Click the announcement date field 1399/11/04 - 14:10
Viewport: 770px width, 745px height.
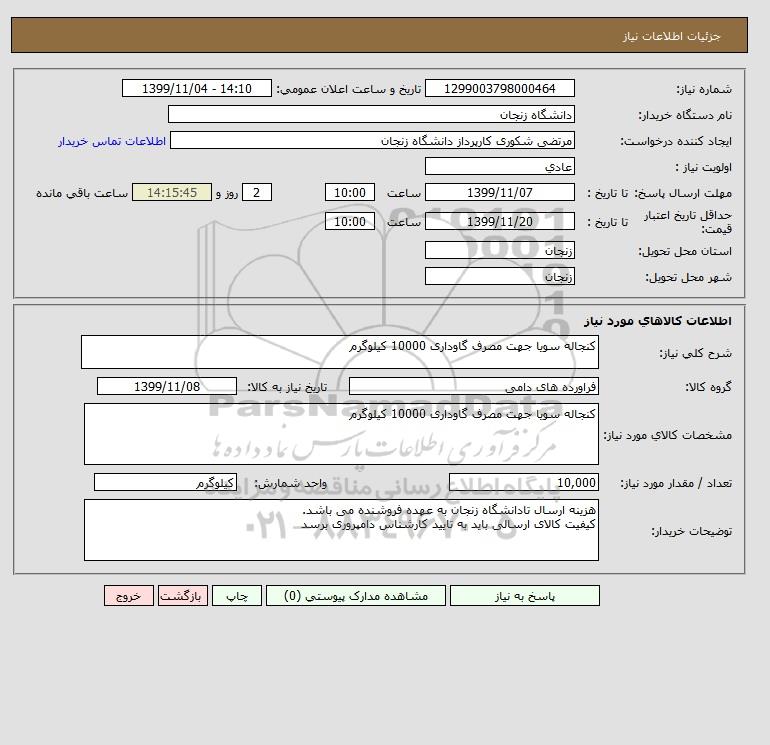pyautogui.click(x=196, y=88)
